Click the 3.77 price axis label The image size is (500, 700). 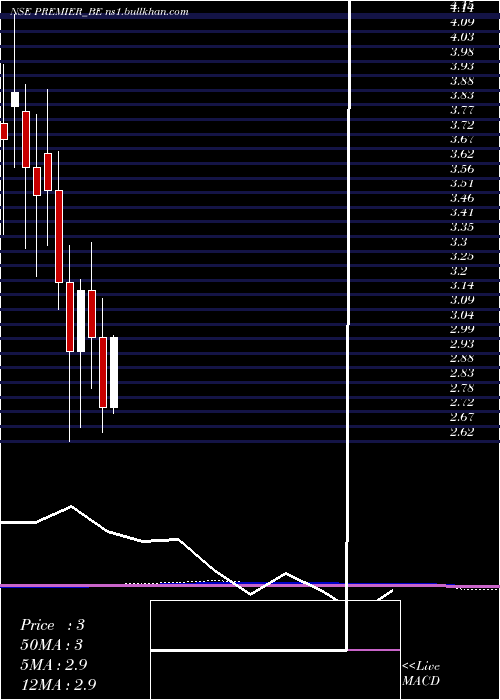click(x=462, y=110)
